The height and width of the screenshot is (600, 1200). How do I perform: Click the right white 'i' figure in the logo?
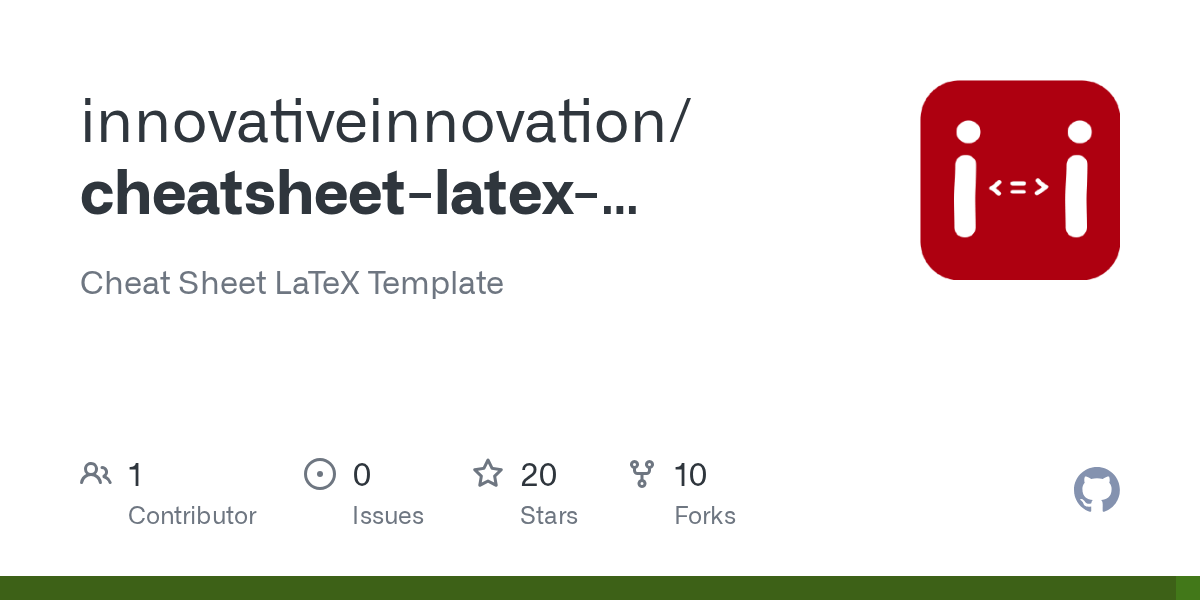[1077, 180]
